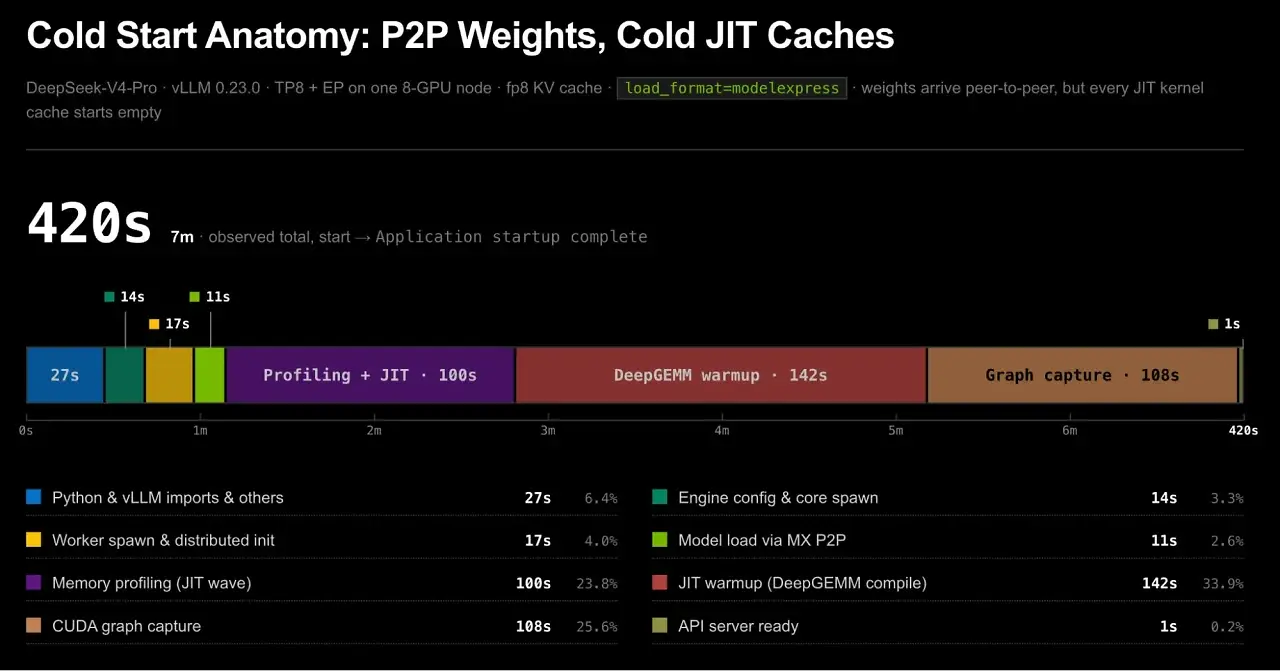1280x671 pixels.
Task: Click the load_format=modelexpress code badge
Action: point(732,88)
